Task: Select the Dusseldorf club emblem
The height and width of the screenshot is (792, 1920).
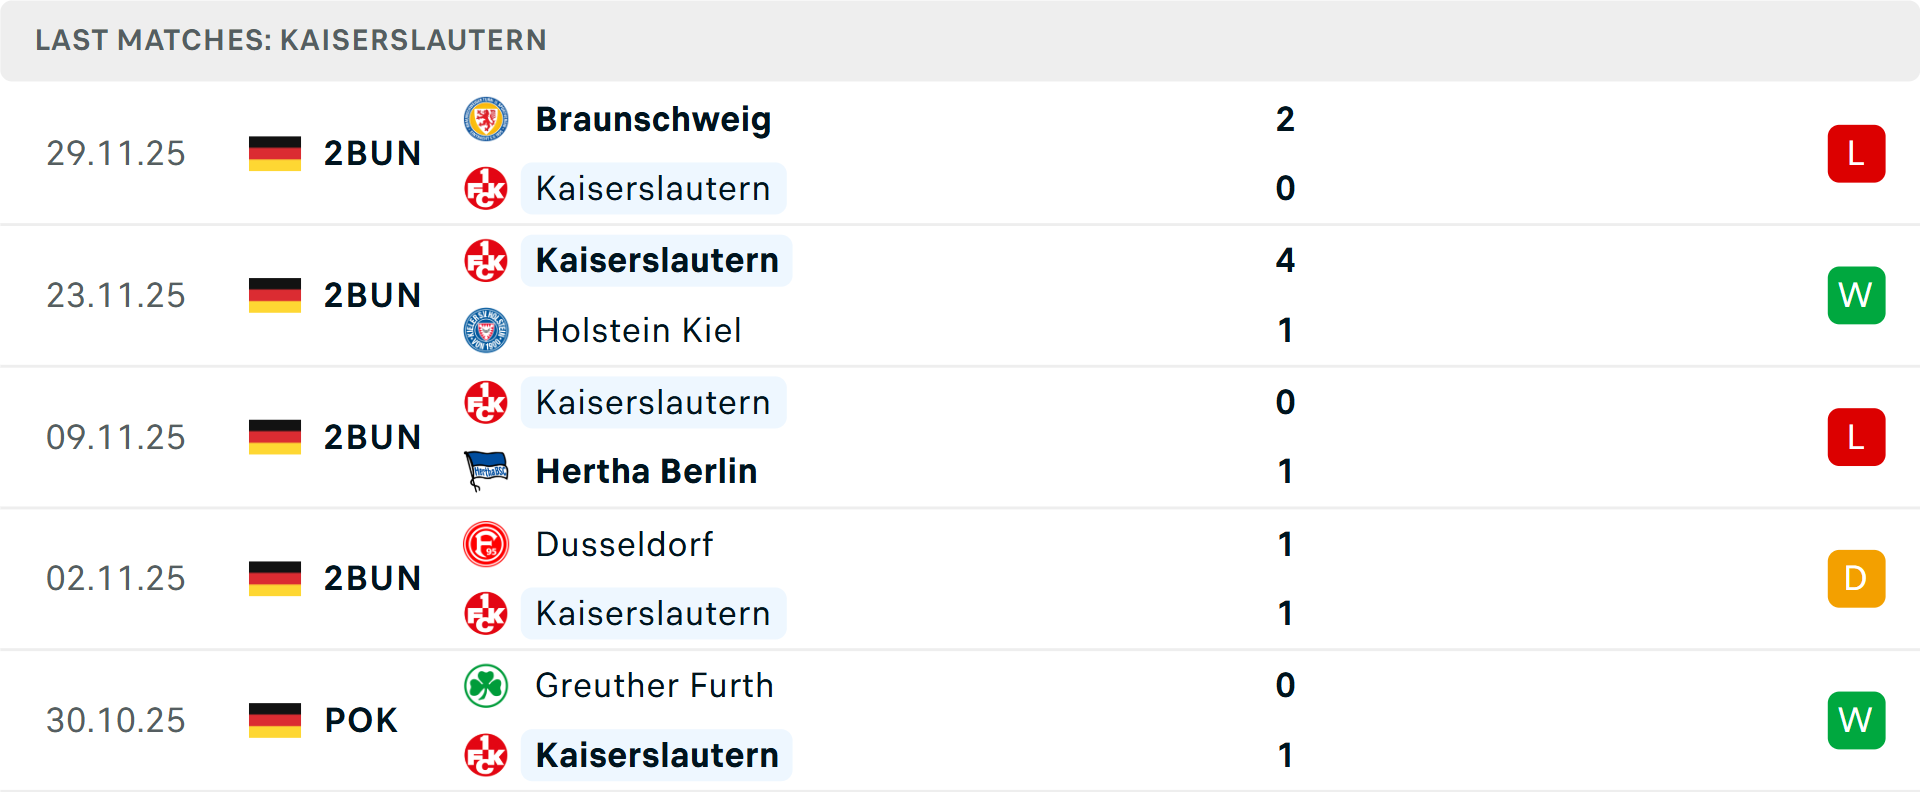Action: (487, 544)
